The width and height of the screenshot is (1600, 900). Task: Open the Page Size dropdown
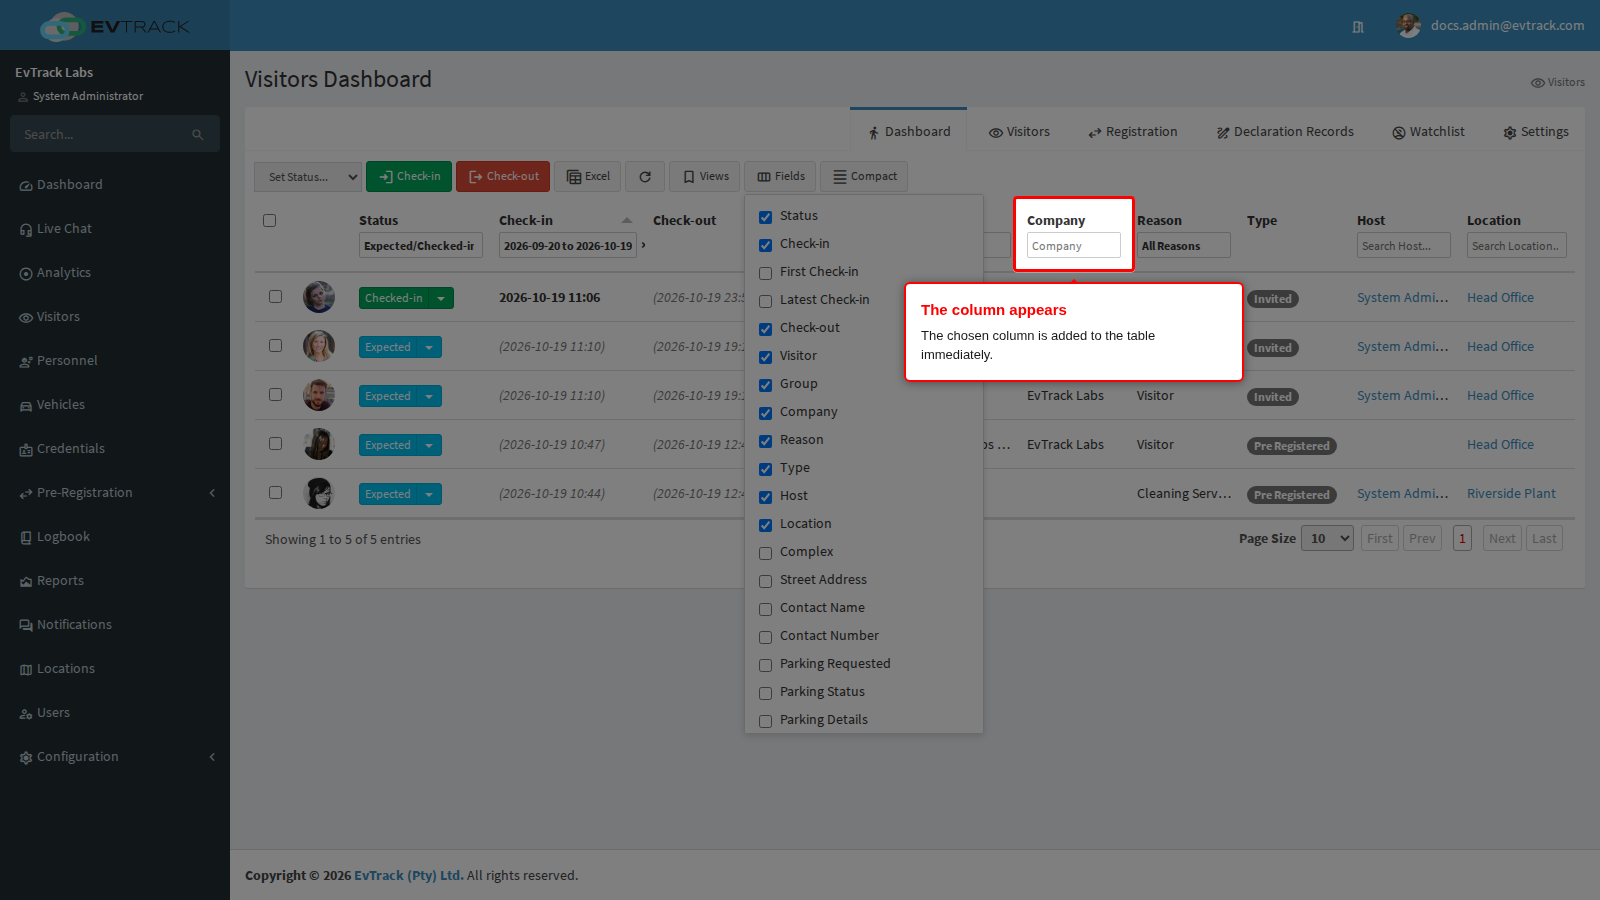[x=1327, y=538]
